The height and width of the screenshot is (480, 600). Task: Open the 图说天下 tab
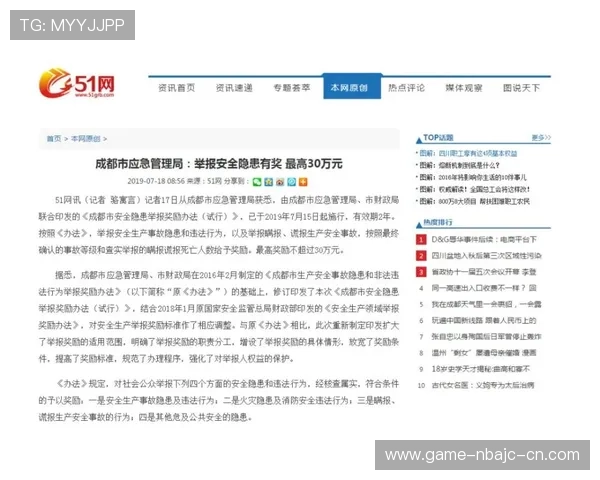coord(521,88)
